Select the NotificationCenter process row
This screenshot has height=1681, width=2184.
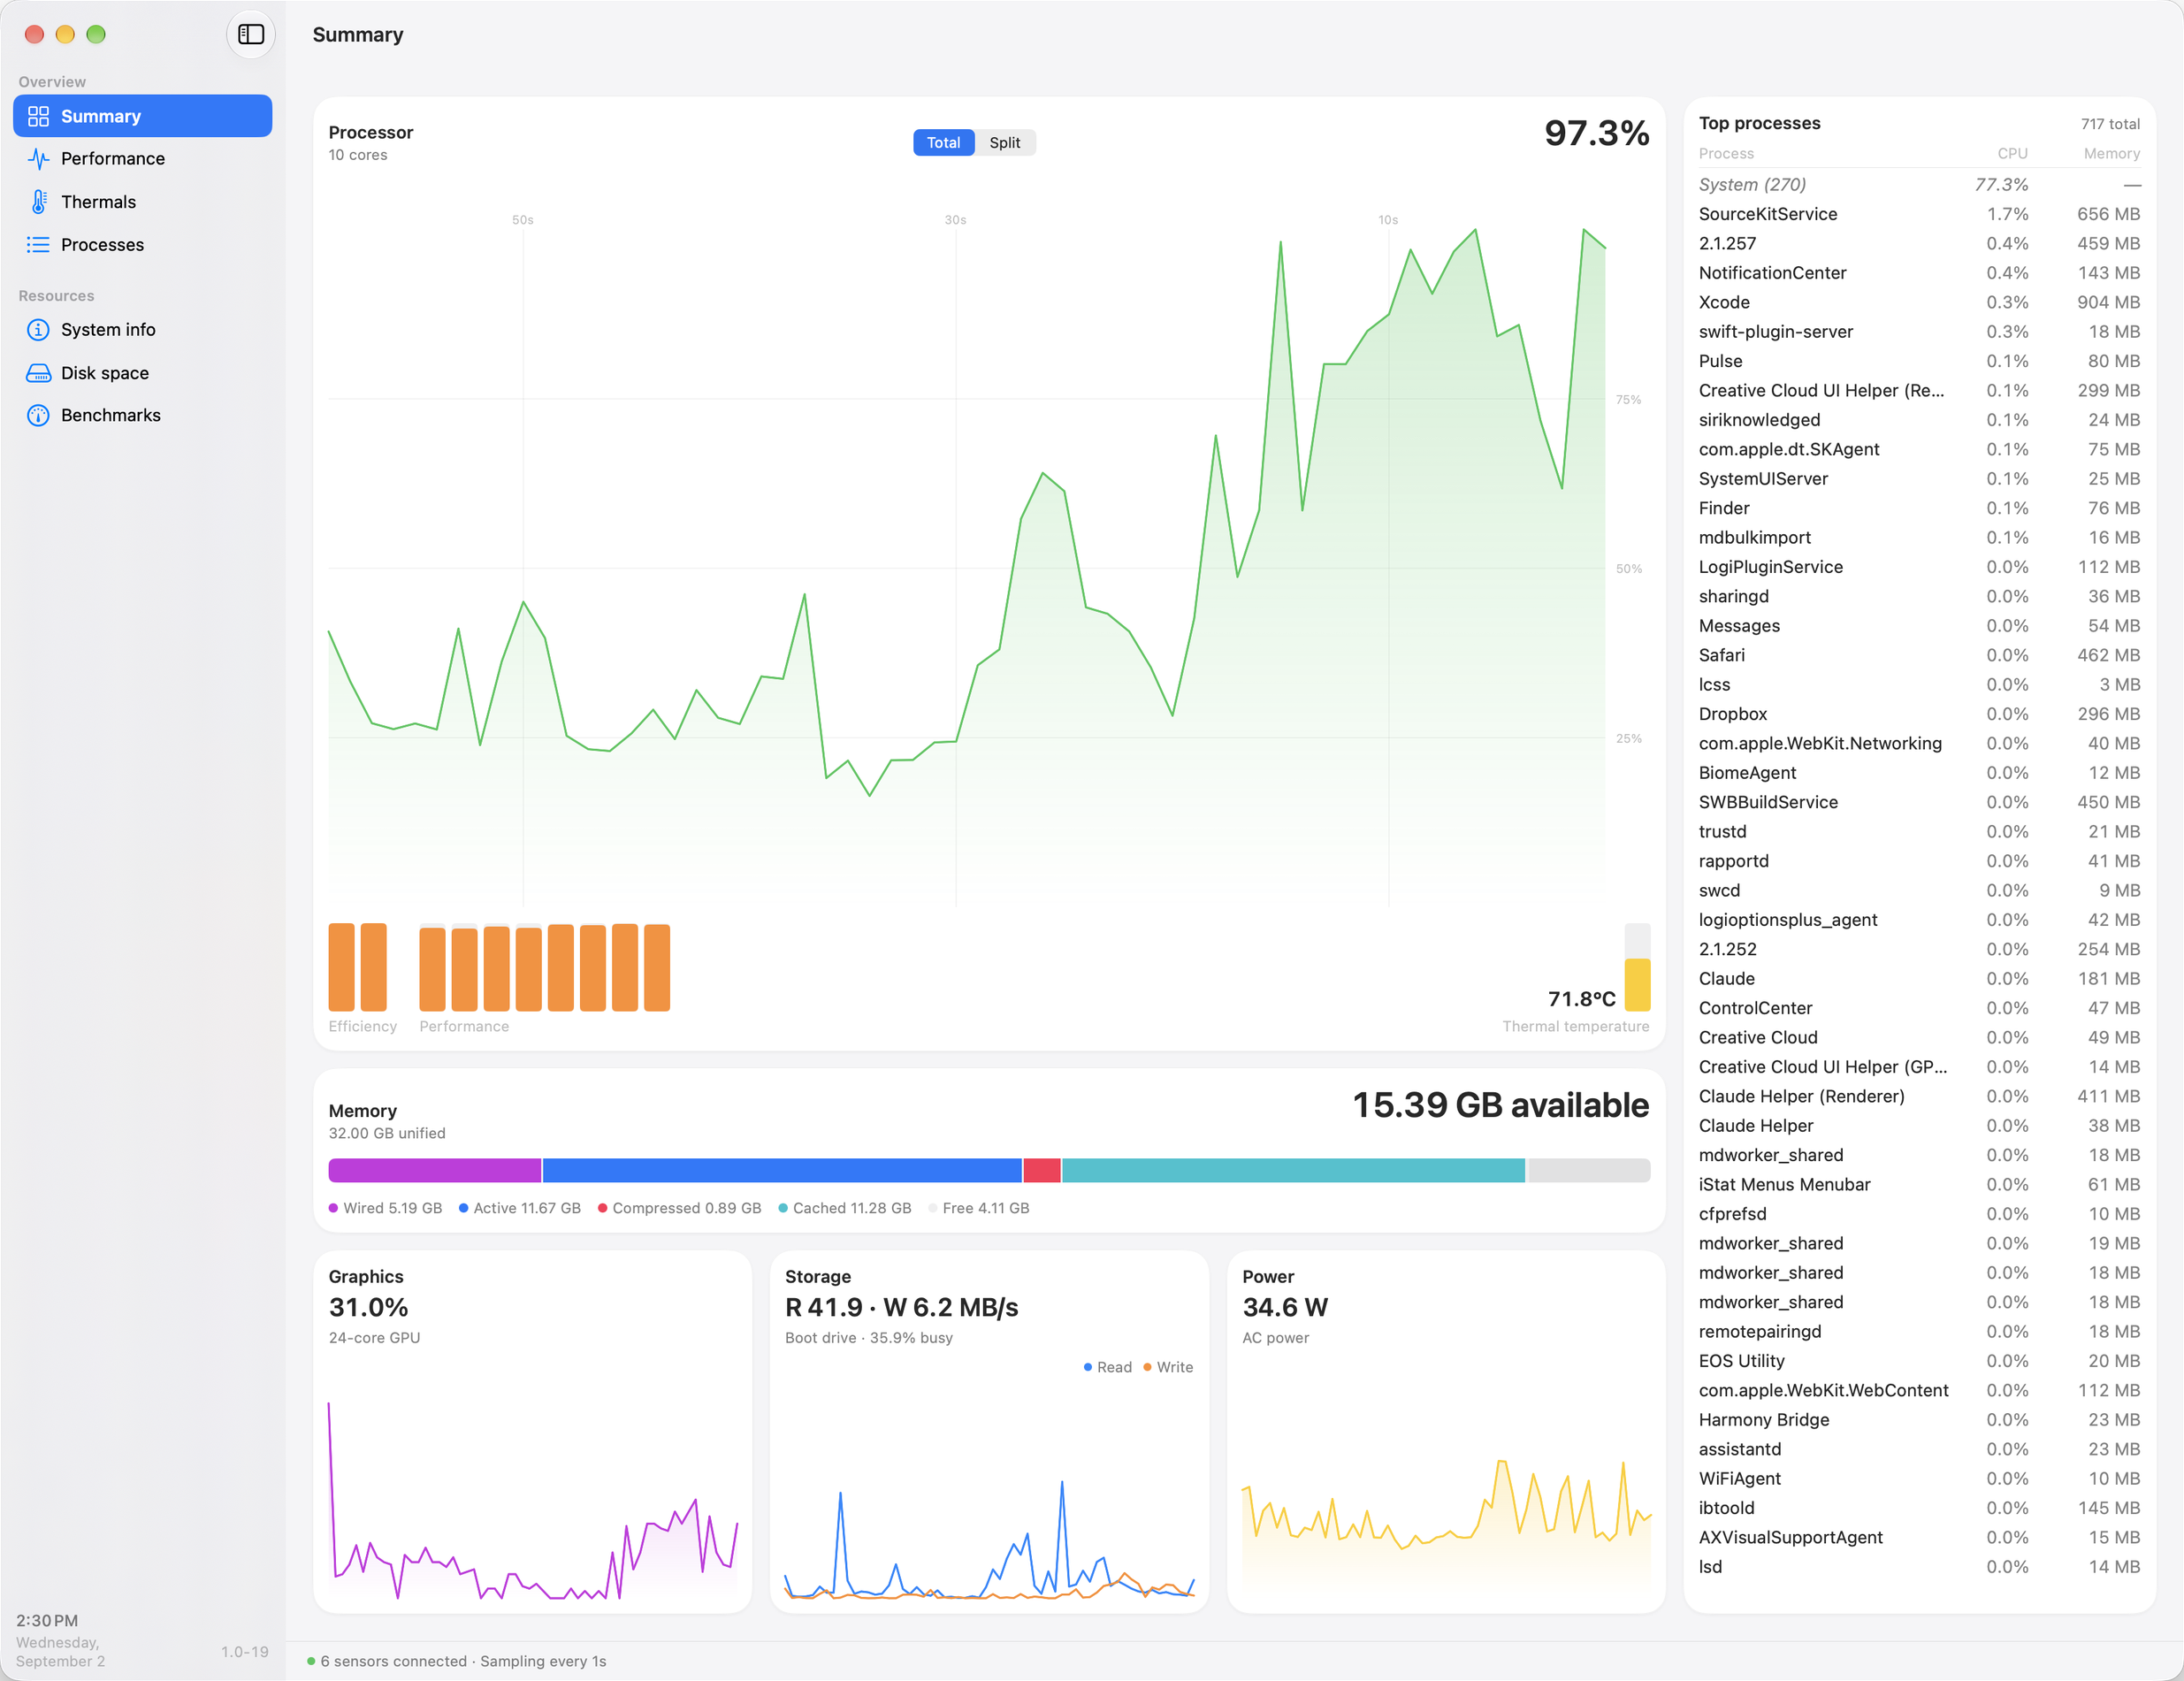point(1919,273)
